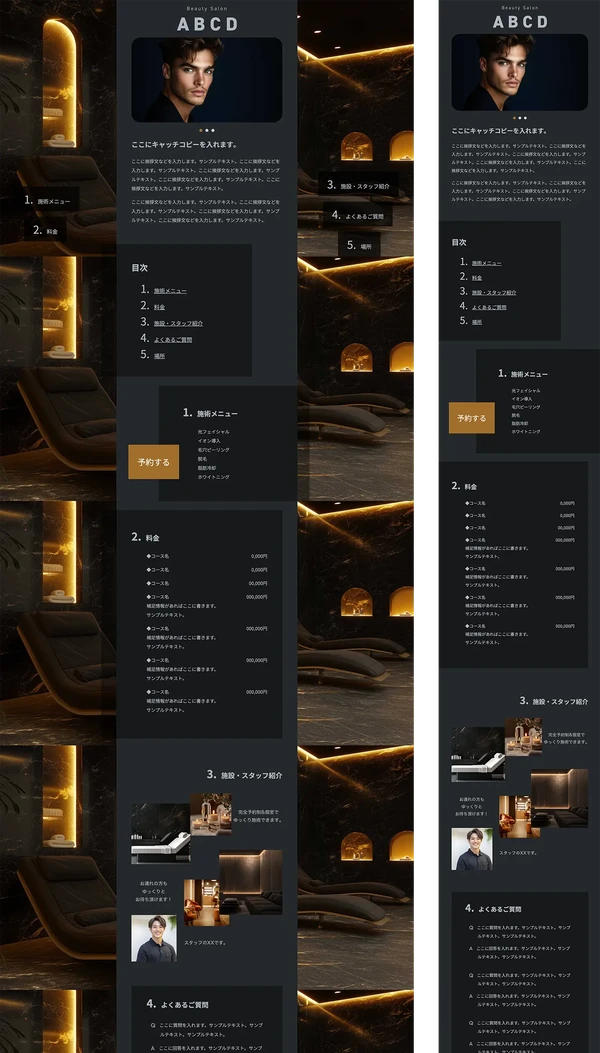The width and height of the screenshot is (600, 1053).
Task: Follow 料金 link in desktop table of contents
Action: click(x=159, y=307)
